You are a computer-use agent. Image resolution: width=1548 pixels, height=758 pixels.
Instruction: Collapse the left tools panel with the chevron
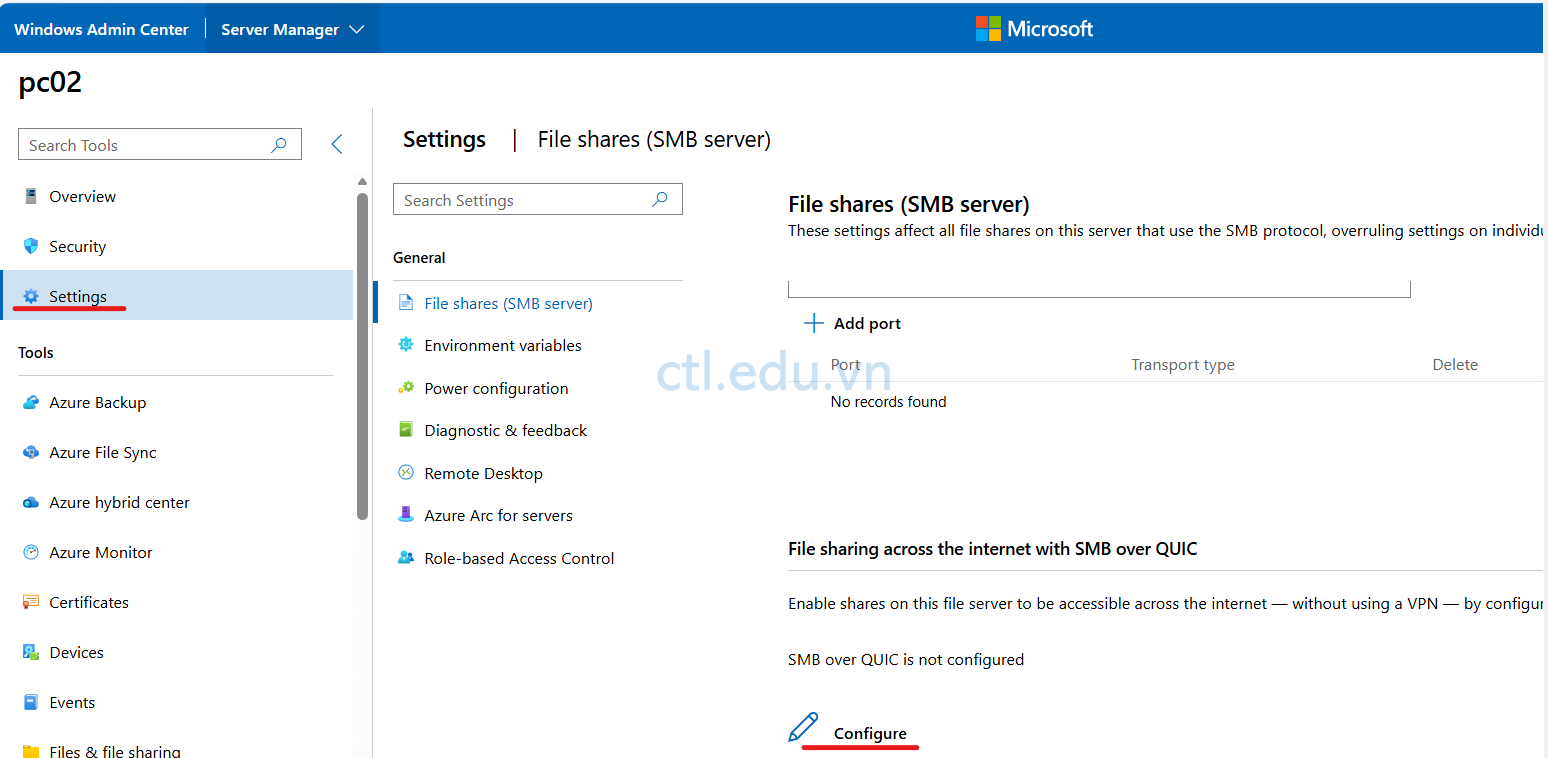pos(336,144)
